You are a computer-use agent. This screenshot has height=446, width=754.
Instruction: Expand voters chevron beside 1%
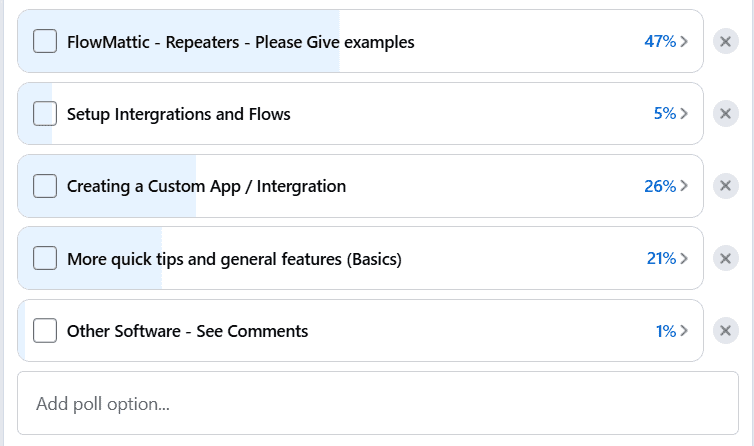pyautogui.click(x=684, y=331)
